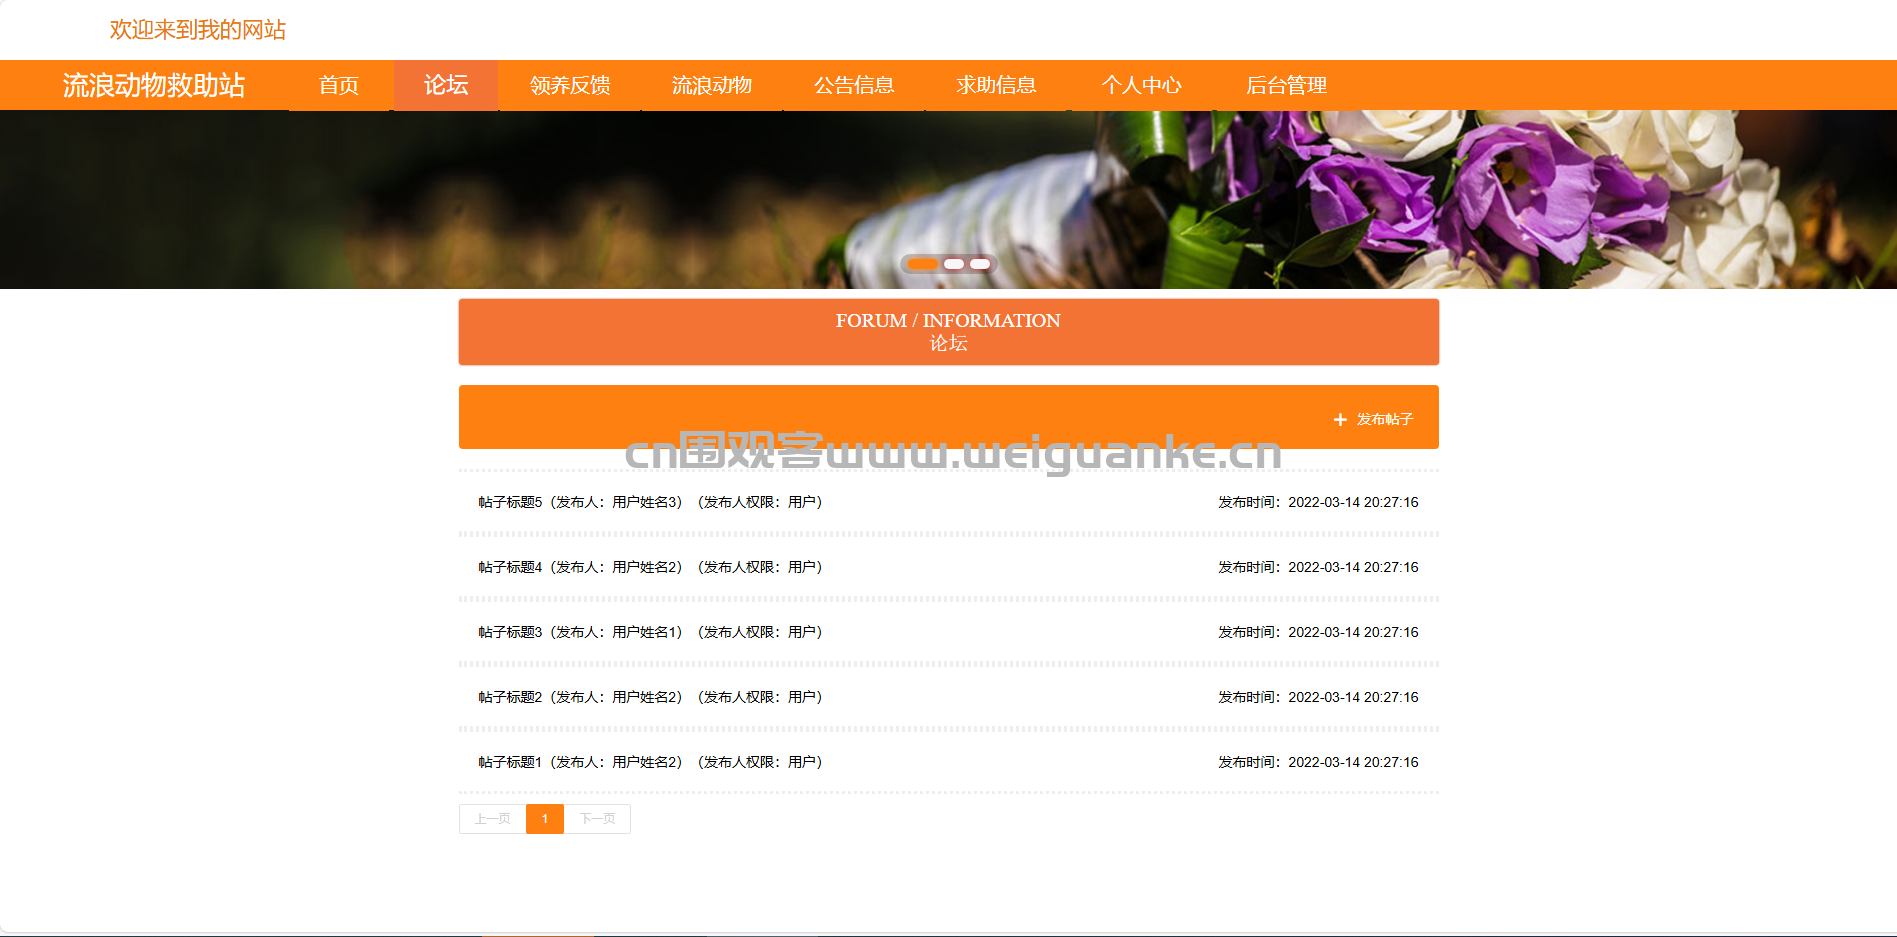This screenshot has height=937, width=1897.
Task: Go to next page with 下一页
Action: click(x=597, y=819)
